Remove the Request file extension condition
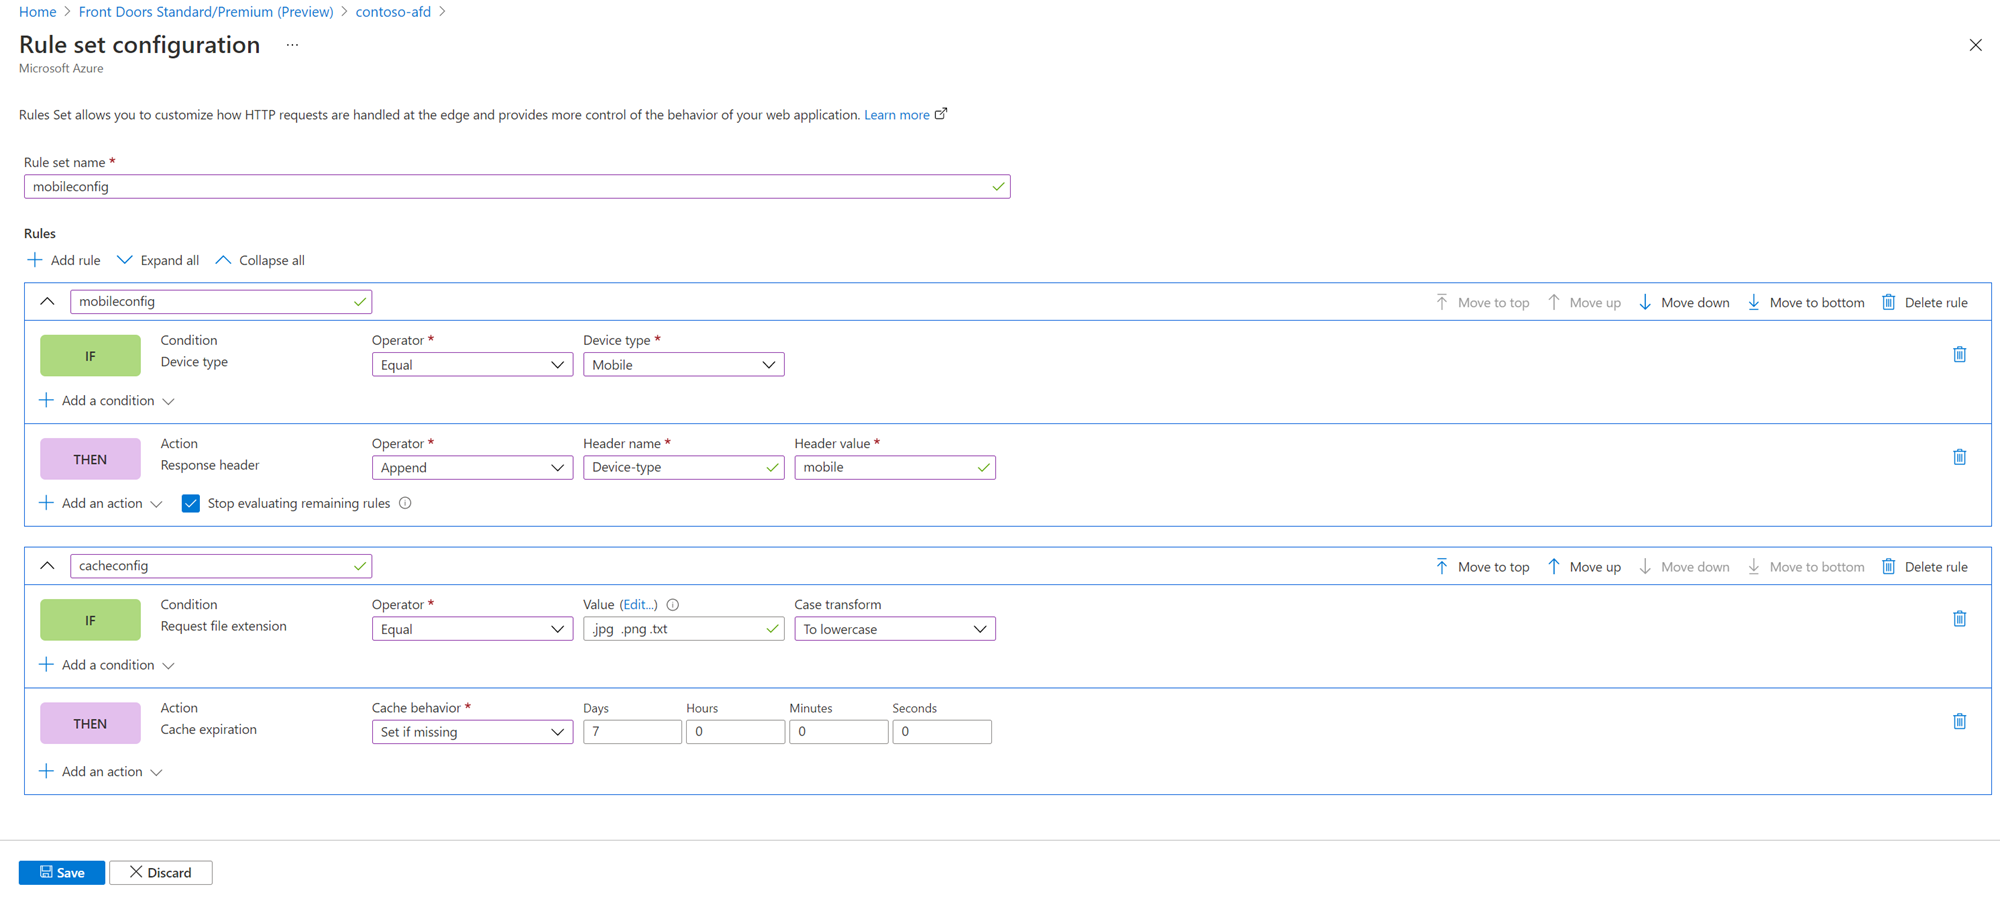Screen dimensions: 2000x909 coord(1959,619)
